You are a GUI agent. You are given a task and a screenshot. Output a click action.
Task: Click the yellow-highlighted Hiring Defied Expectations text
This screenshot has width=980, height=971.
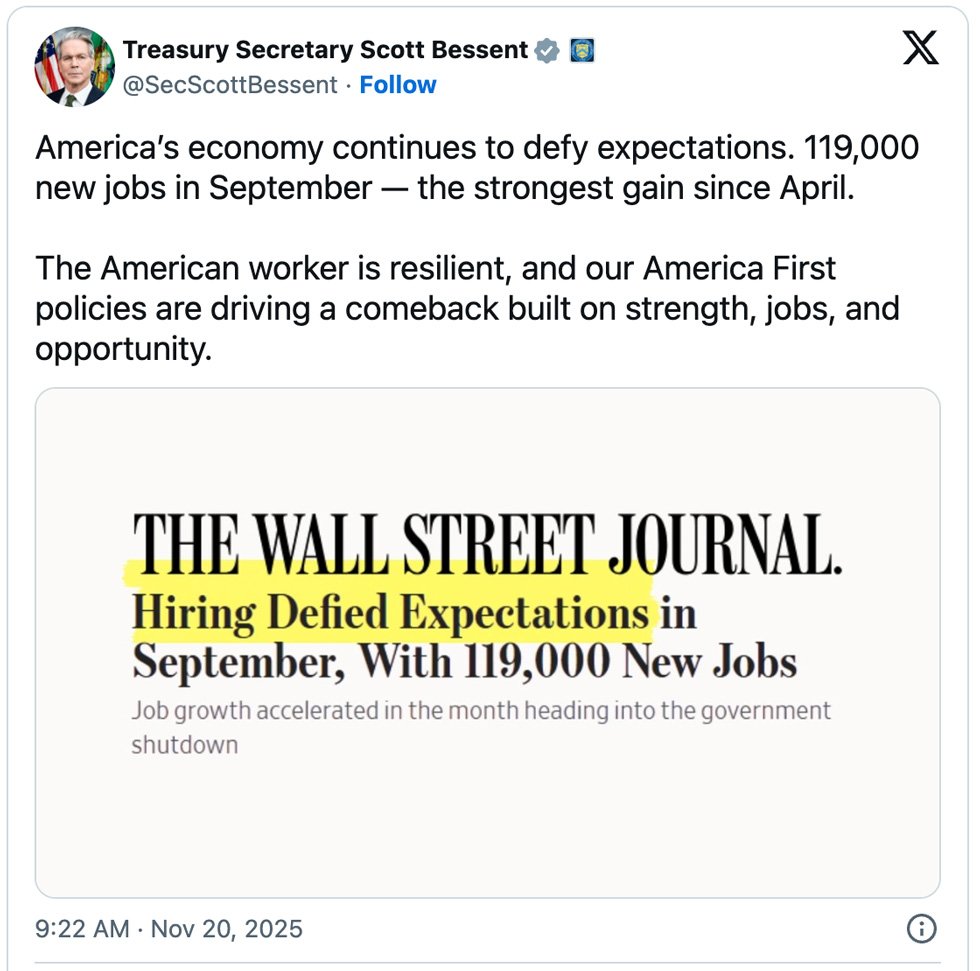tap(390, 612)
